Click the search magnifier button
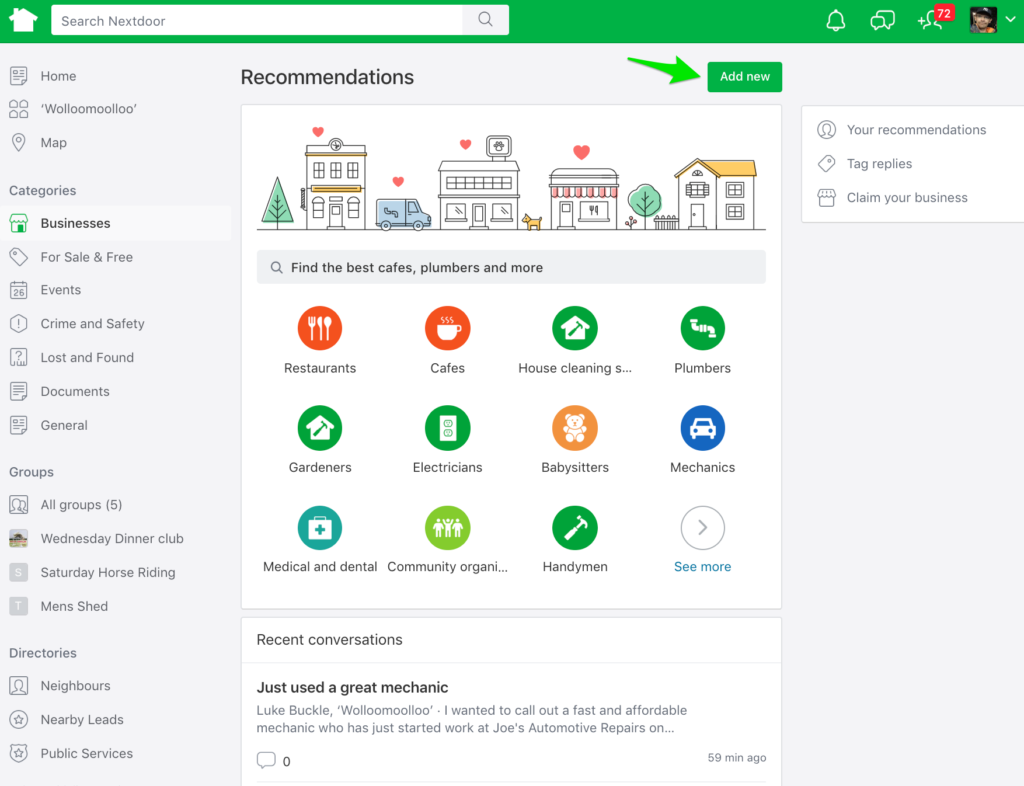This screenshot has height=786, width=1024. pyautogui.click(x=485, y=20)
